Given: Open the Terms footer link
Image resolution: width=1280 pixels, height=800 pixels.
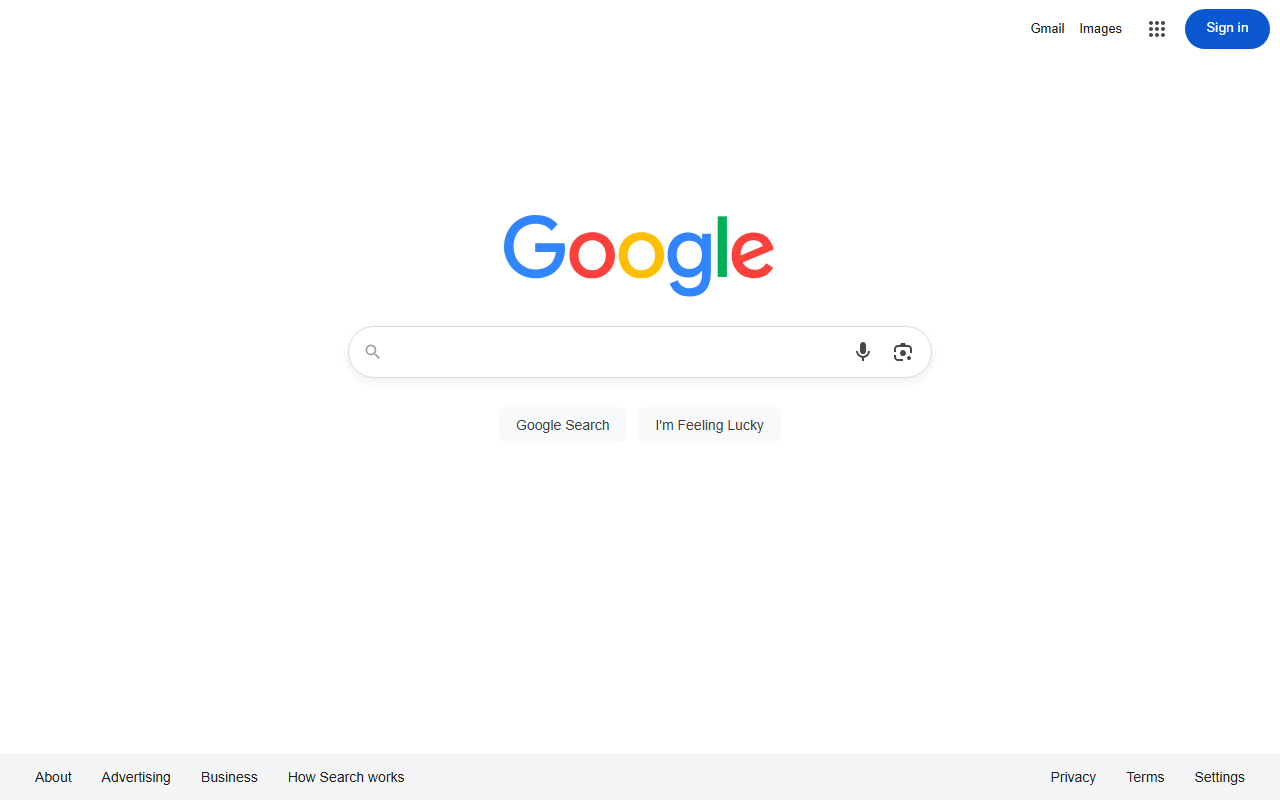Looking at the screenshot, I should (x=1145, y=777).
